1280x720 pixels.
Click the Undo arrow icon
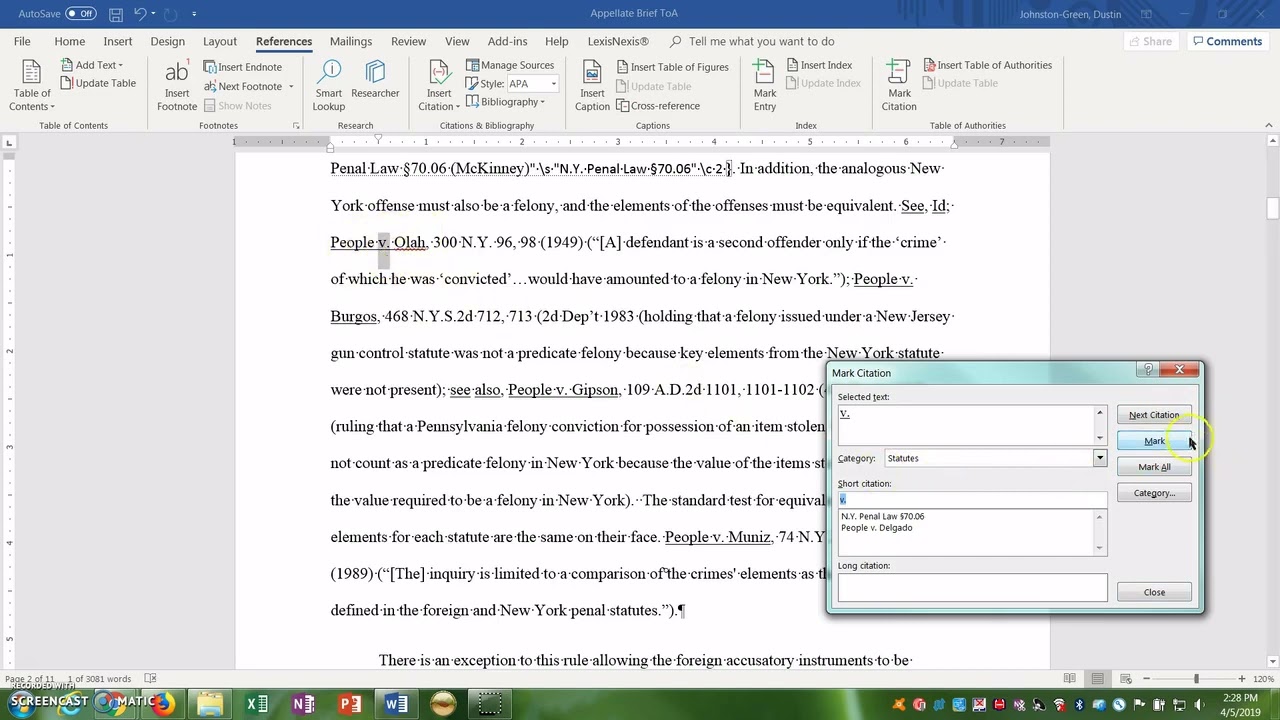coord(140,14)
